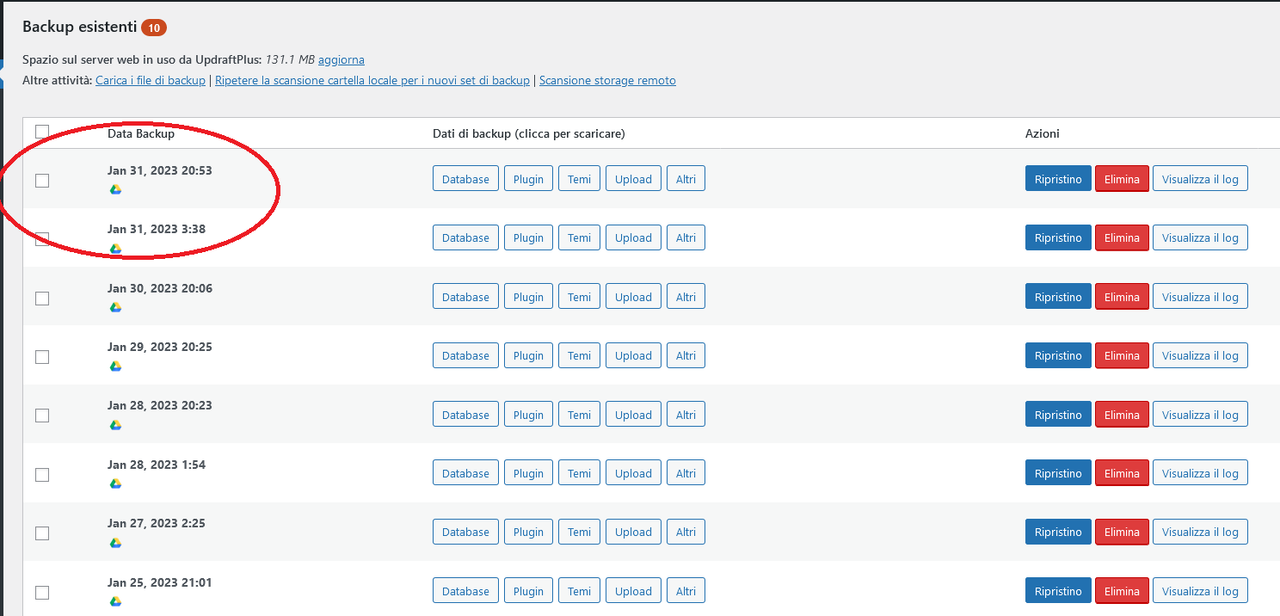View the log for Jan 31 20:53 backup

tap(1200, 179)
